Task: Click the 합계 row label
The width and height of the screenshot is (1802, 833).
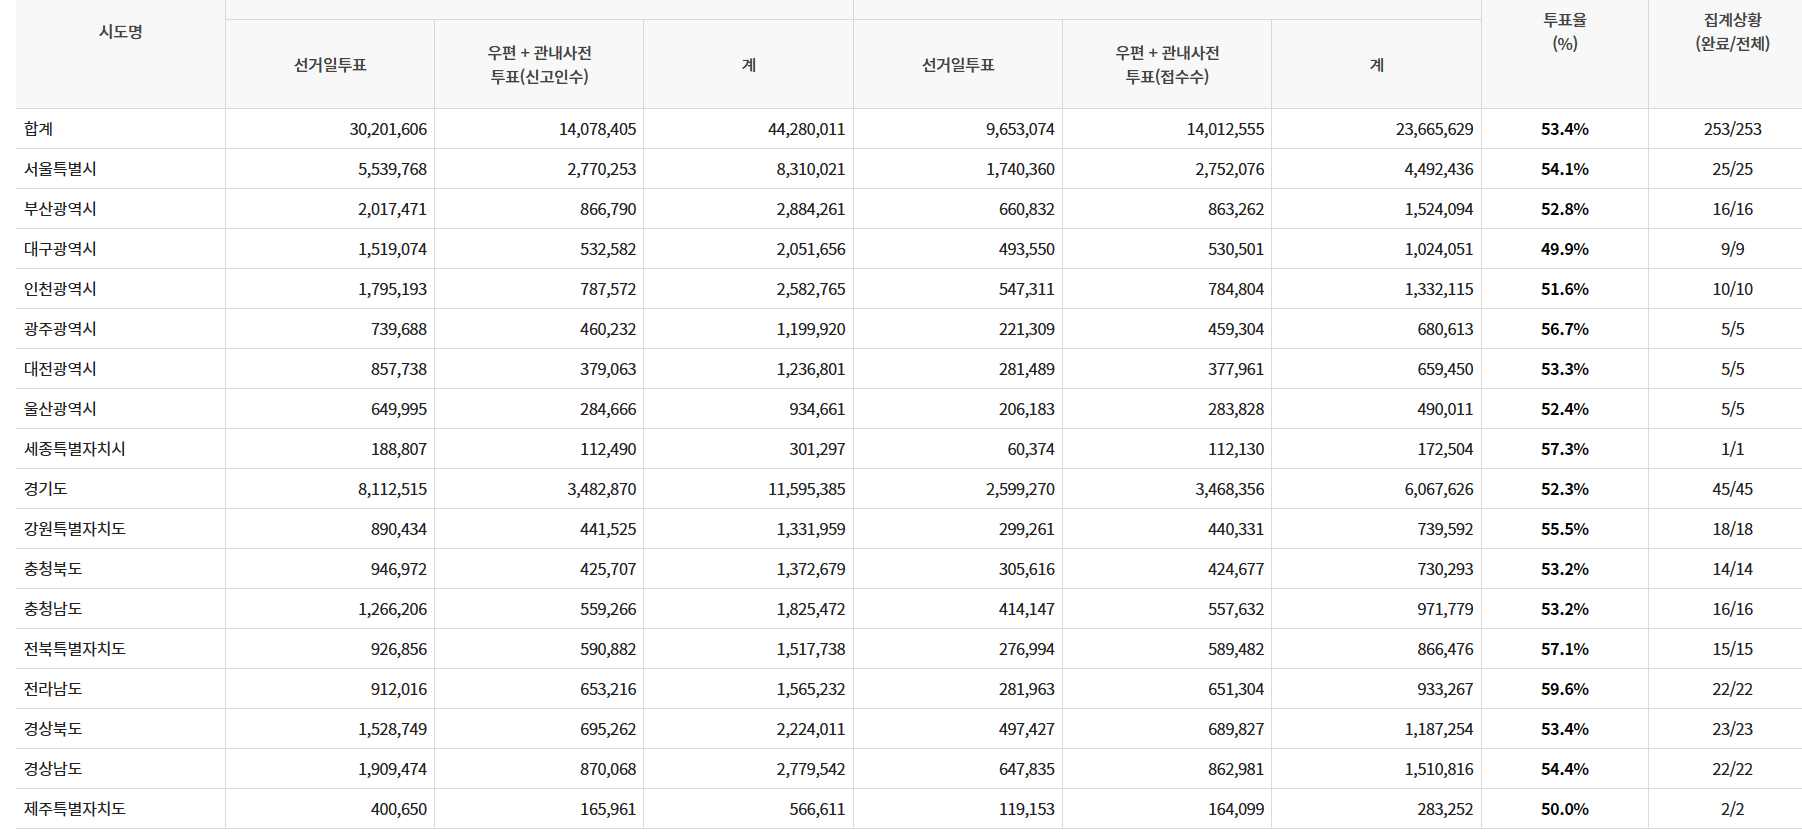Action: point(39,129)
